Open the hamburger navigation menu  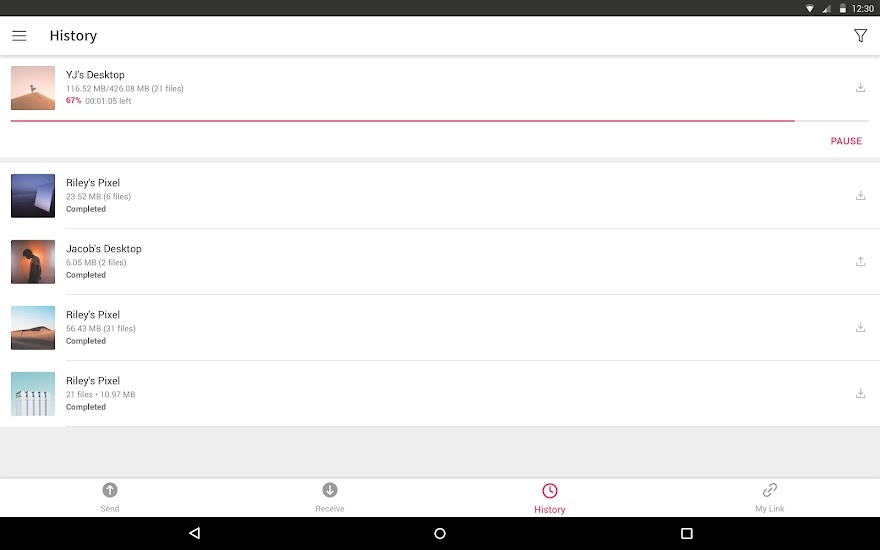click(x=19, y=36)
